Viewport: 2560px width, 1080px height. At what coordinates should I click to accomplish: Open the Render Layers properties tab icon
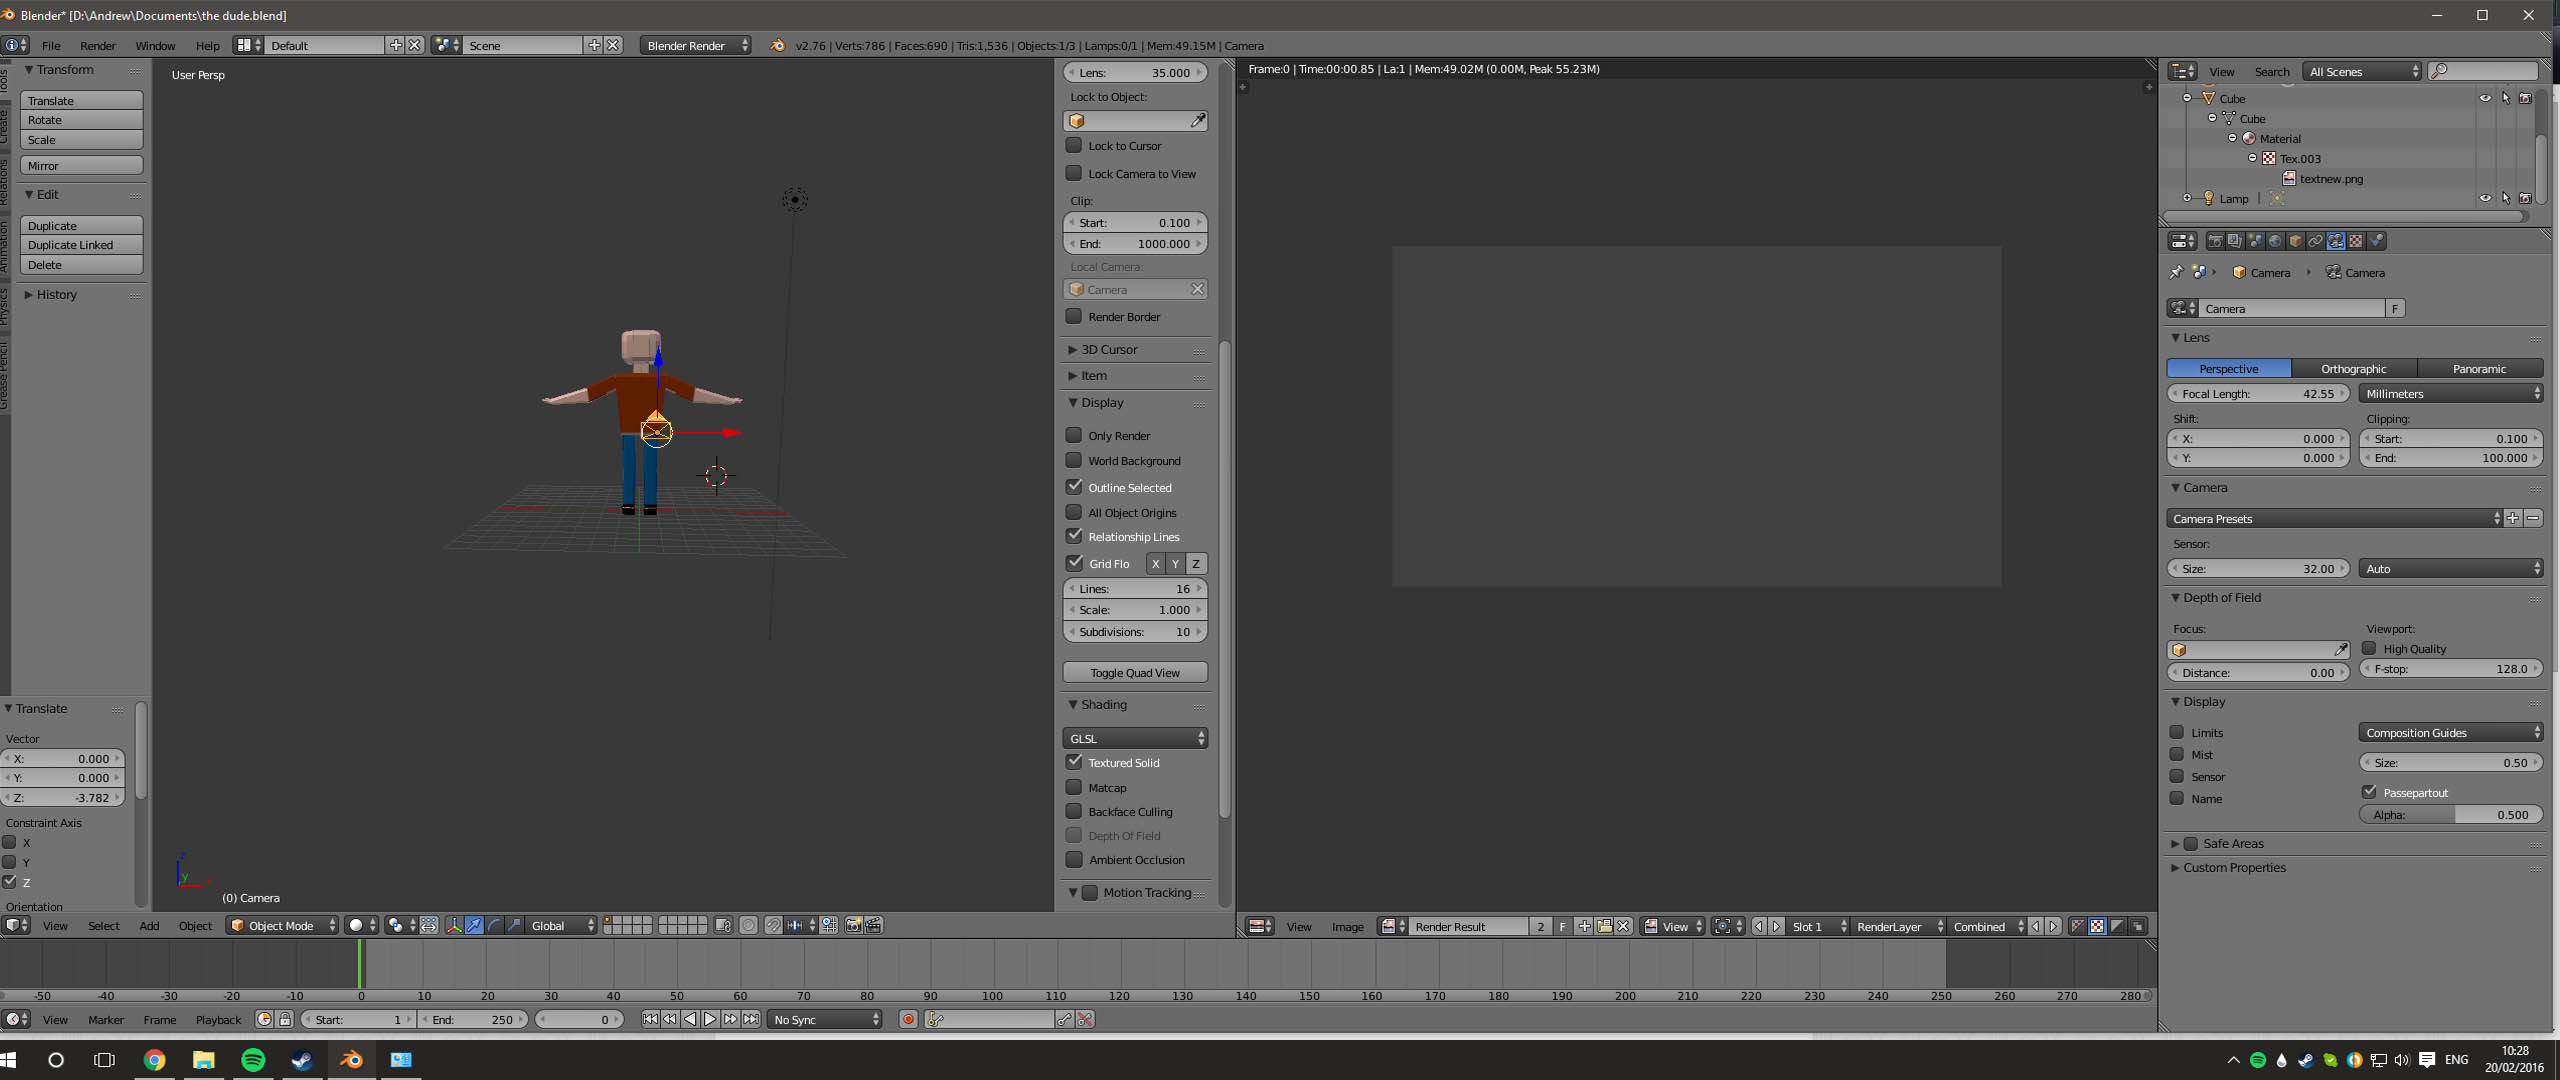(x=2235, y=241)
